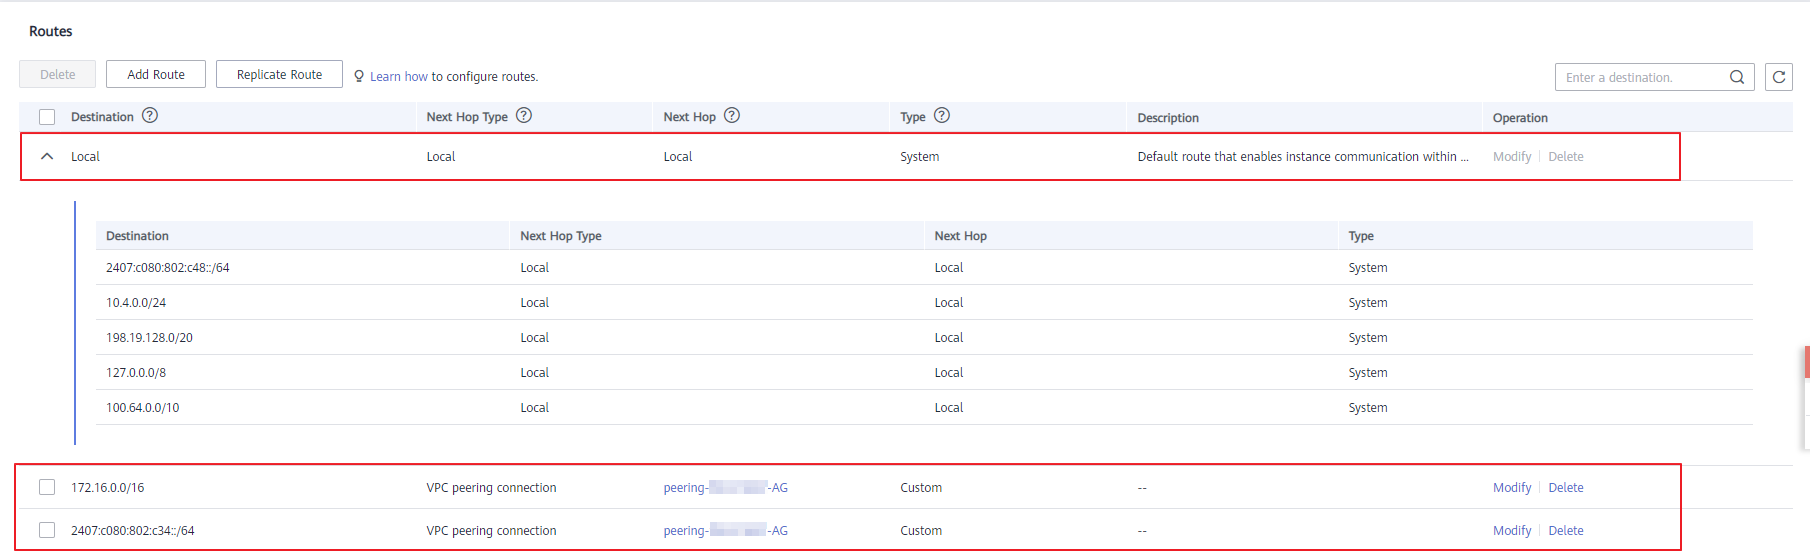The image size is (1810, 551).
Task: Refresh the routes list
Action: click(1779, 77)
